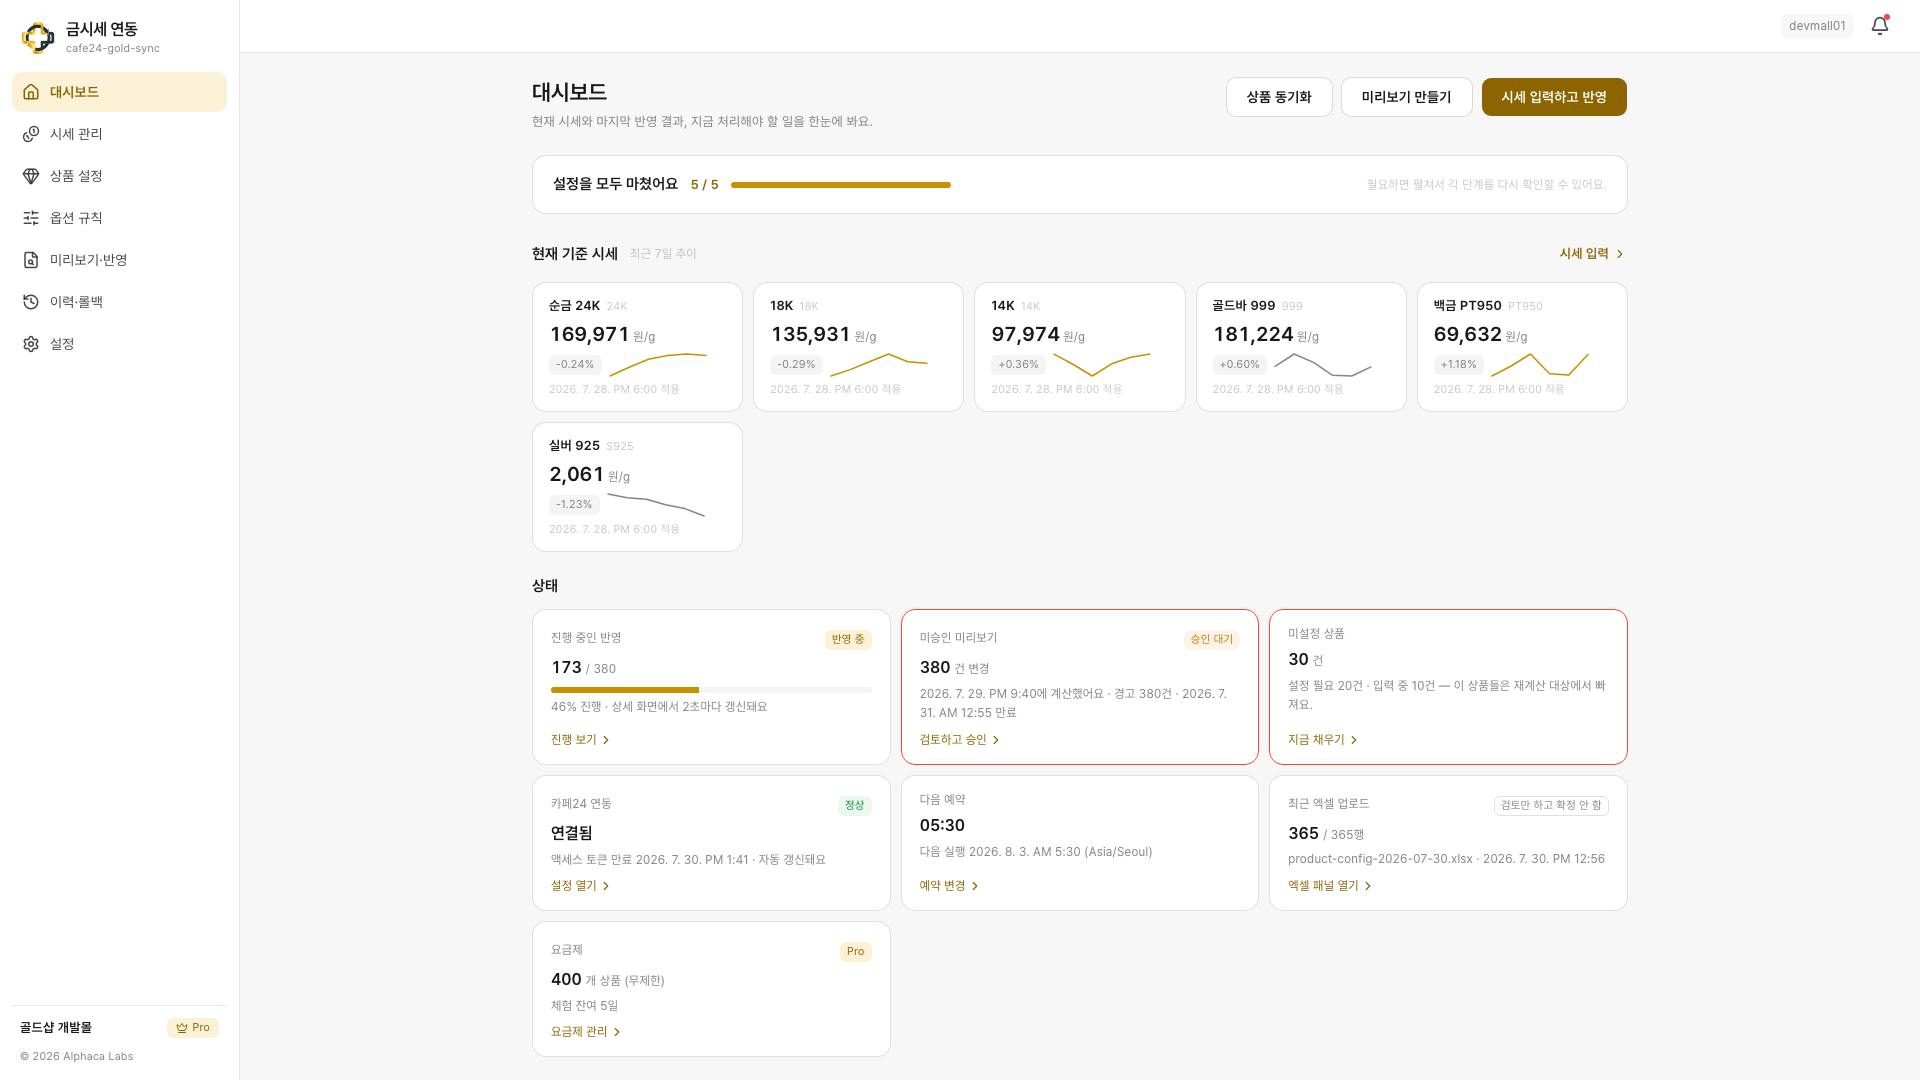This screenshot has width=1920, height=1080.
Task: Open 대시보드 menu item
Action: coord(119,92)
